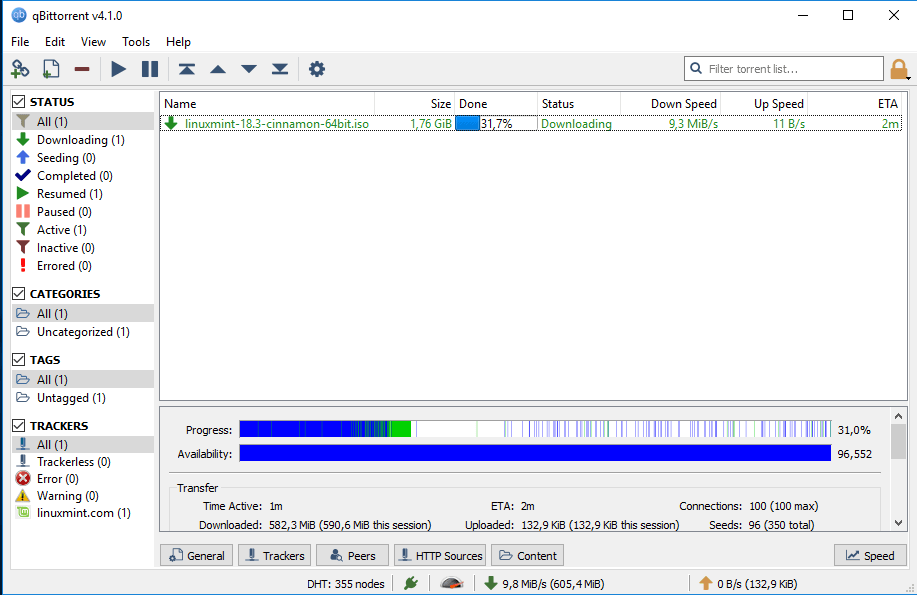
Task: Click the qBittorrent title bar logo
Action: [x=19, y=15]
